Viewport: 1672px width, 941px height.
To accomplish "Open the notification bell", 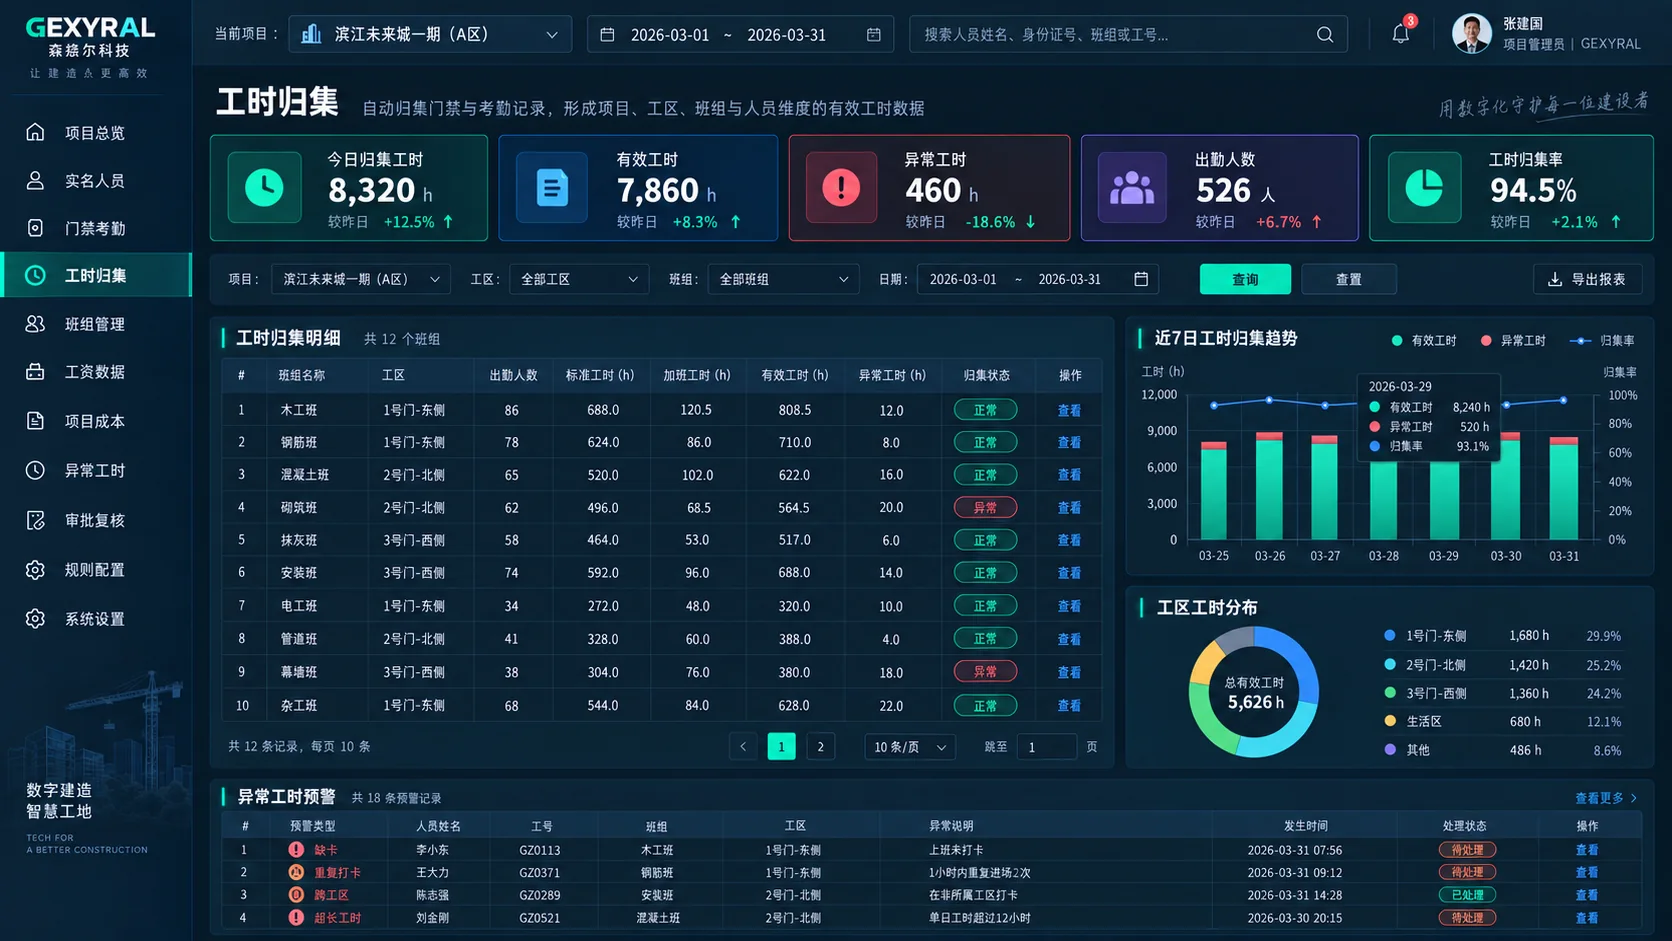I will tap(1400, 34).
